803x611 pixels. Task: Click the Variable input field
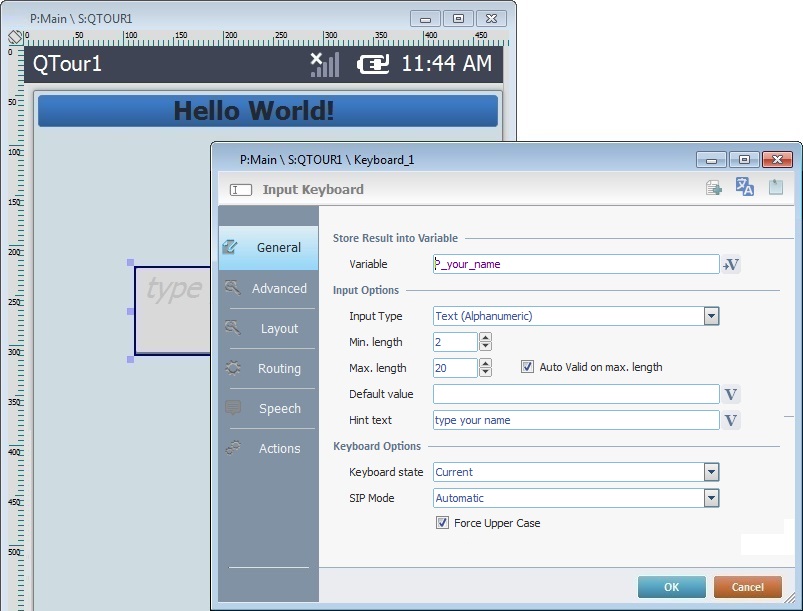tap(576, 264)
